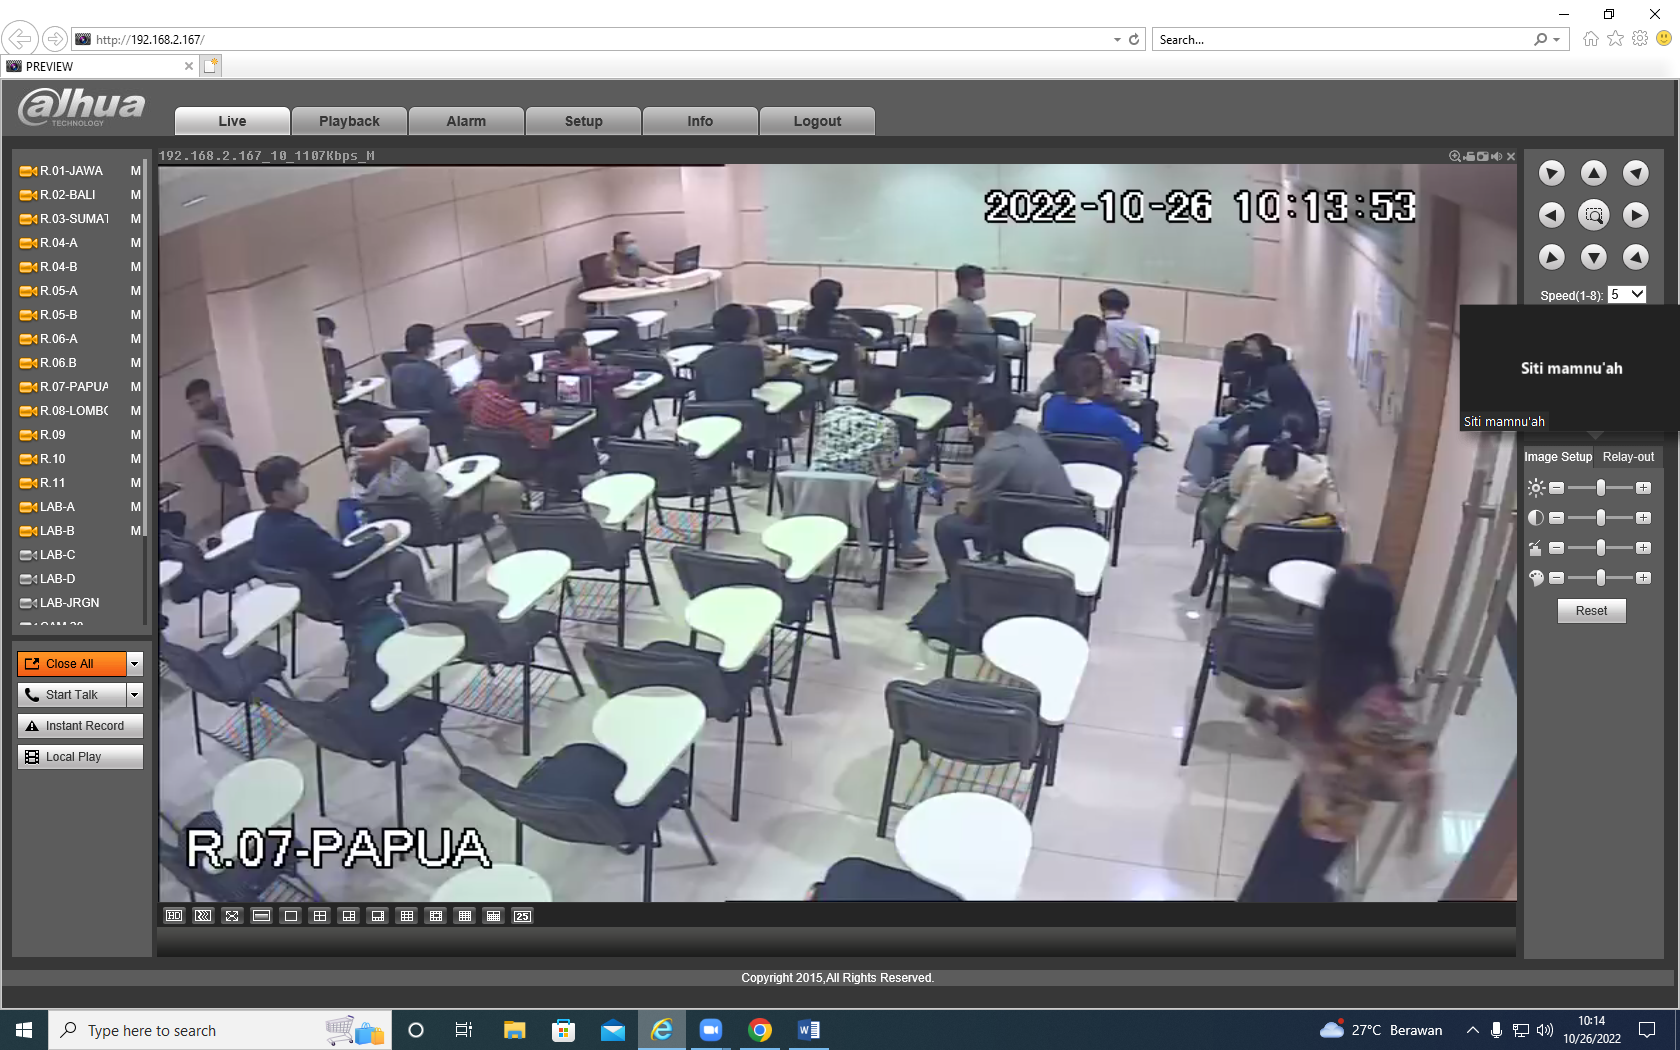Adjust the brightness slider handle
The width and height of the screenshot is (1680, 1050).
[1601, 488]
